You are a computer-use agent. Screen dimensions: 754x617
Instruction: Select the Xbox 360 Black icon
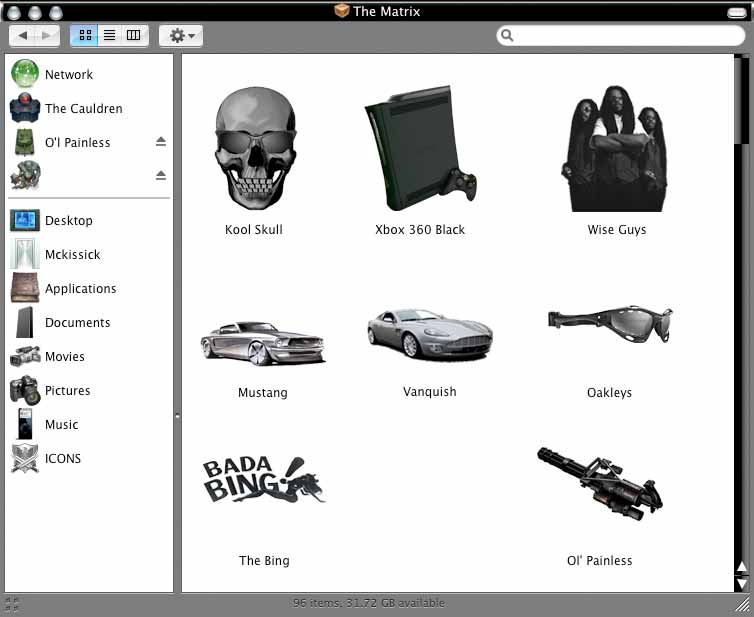(420, 148)
